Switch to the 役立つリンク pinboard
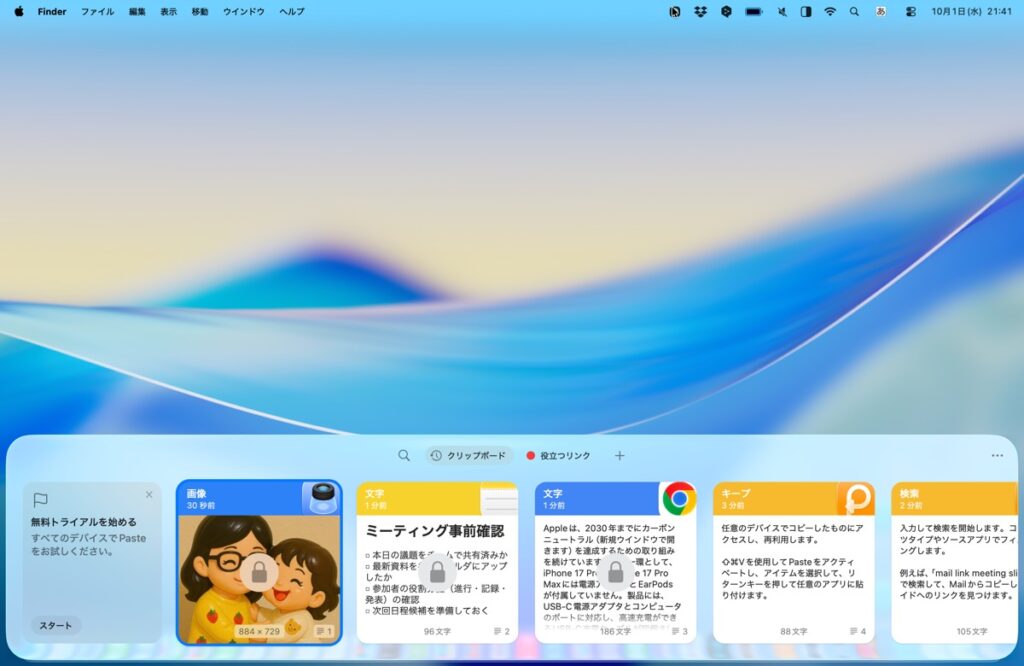This screenshot has height=666, width=1024. pyautogui.click(x=565, y=455)
